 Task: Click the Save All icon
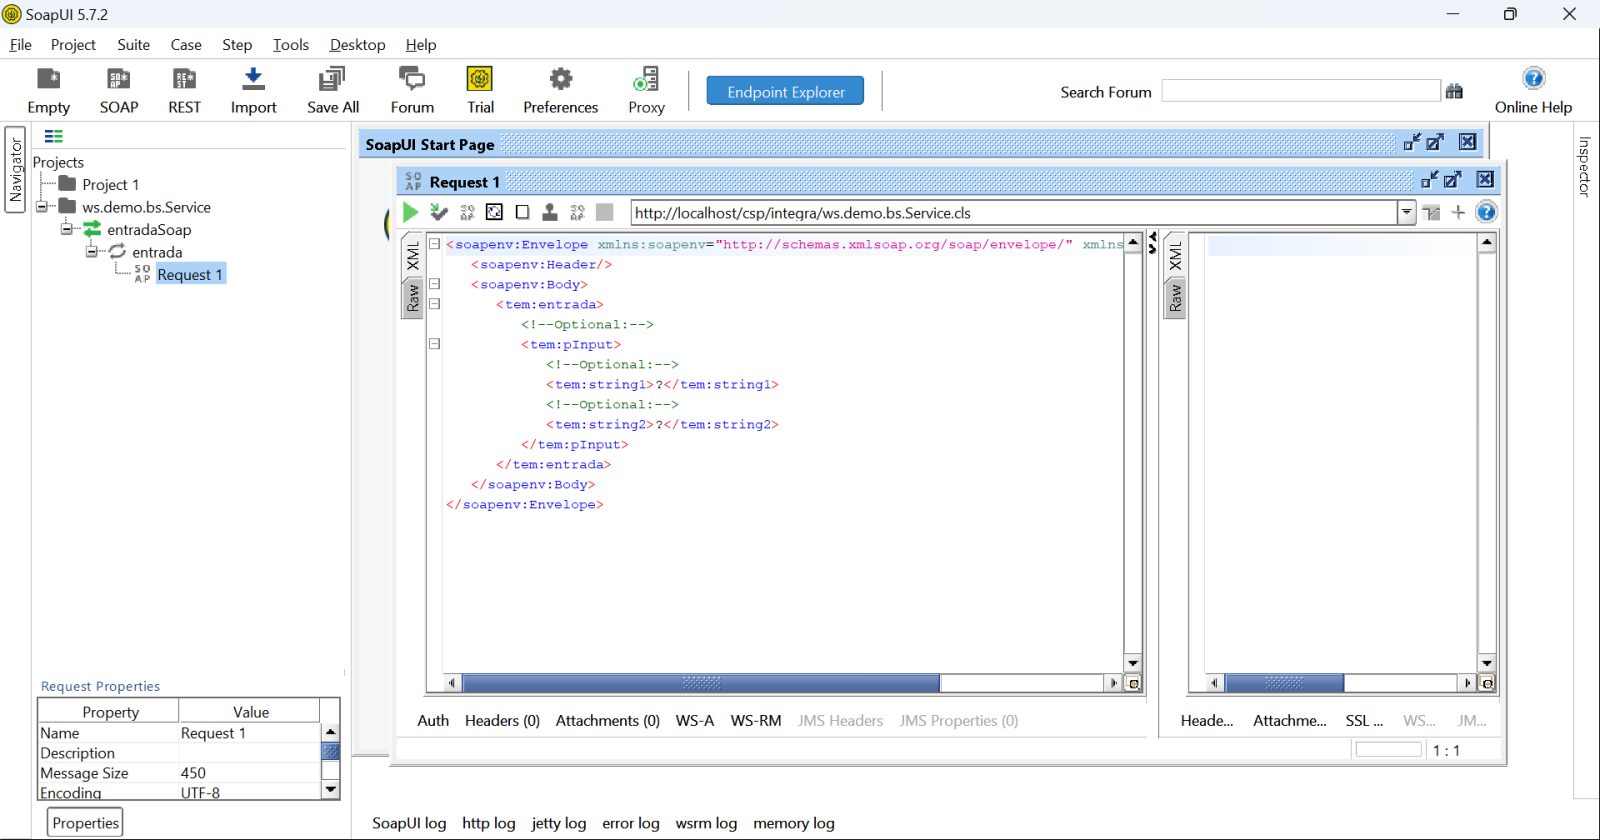coord(332,80)
